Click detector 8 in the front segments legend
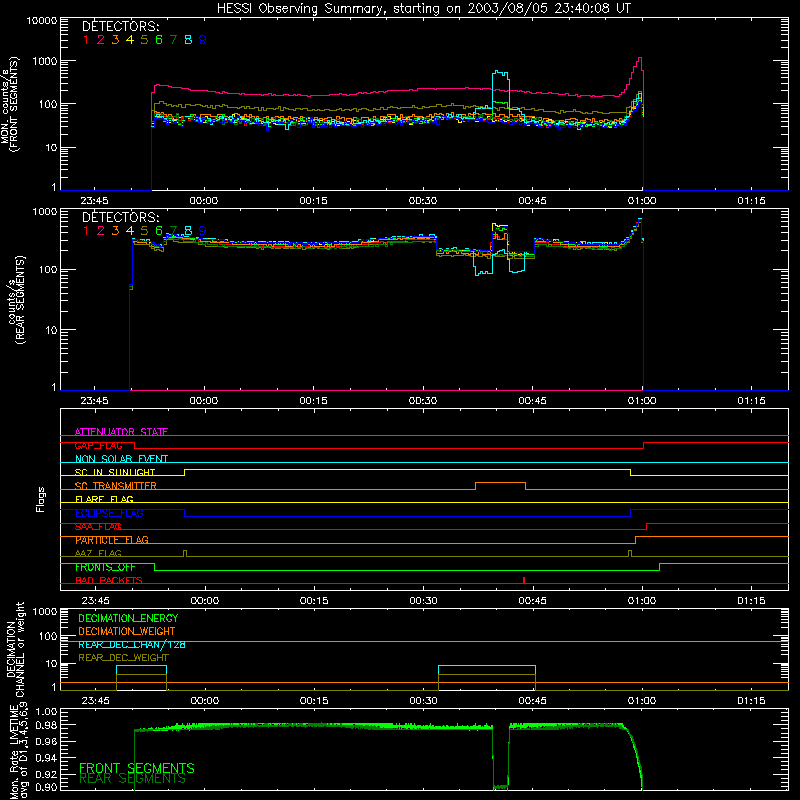The height and width of the screenshot is (800, 800). (188, 40)
